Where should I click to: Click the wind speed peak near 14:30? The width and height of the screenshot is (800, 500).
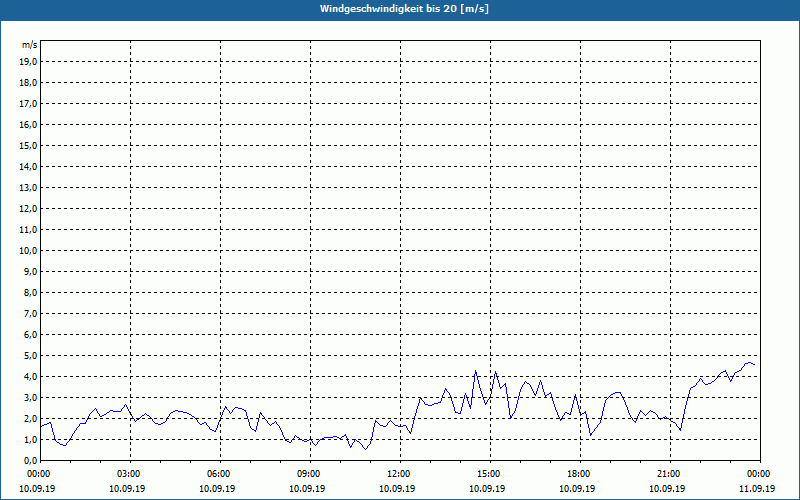(x=476, y=371)
